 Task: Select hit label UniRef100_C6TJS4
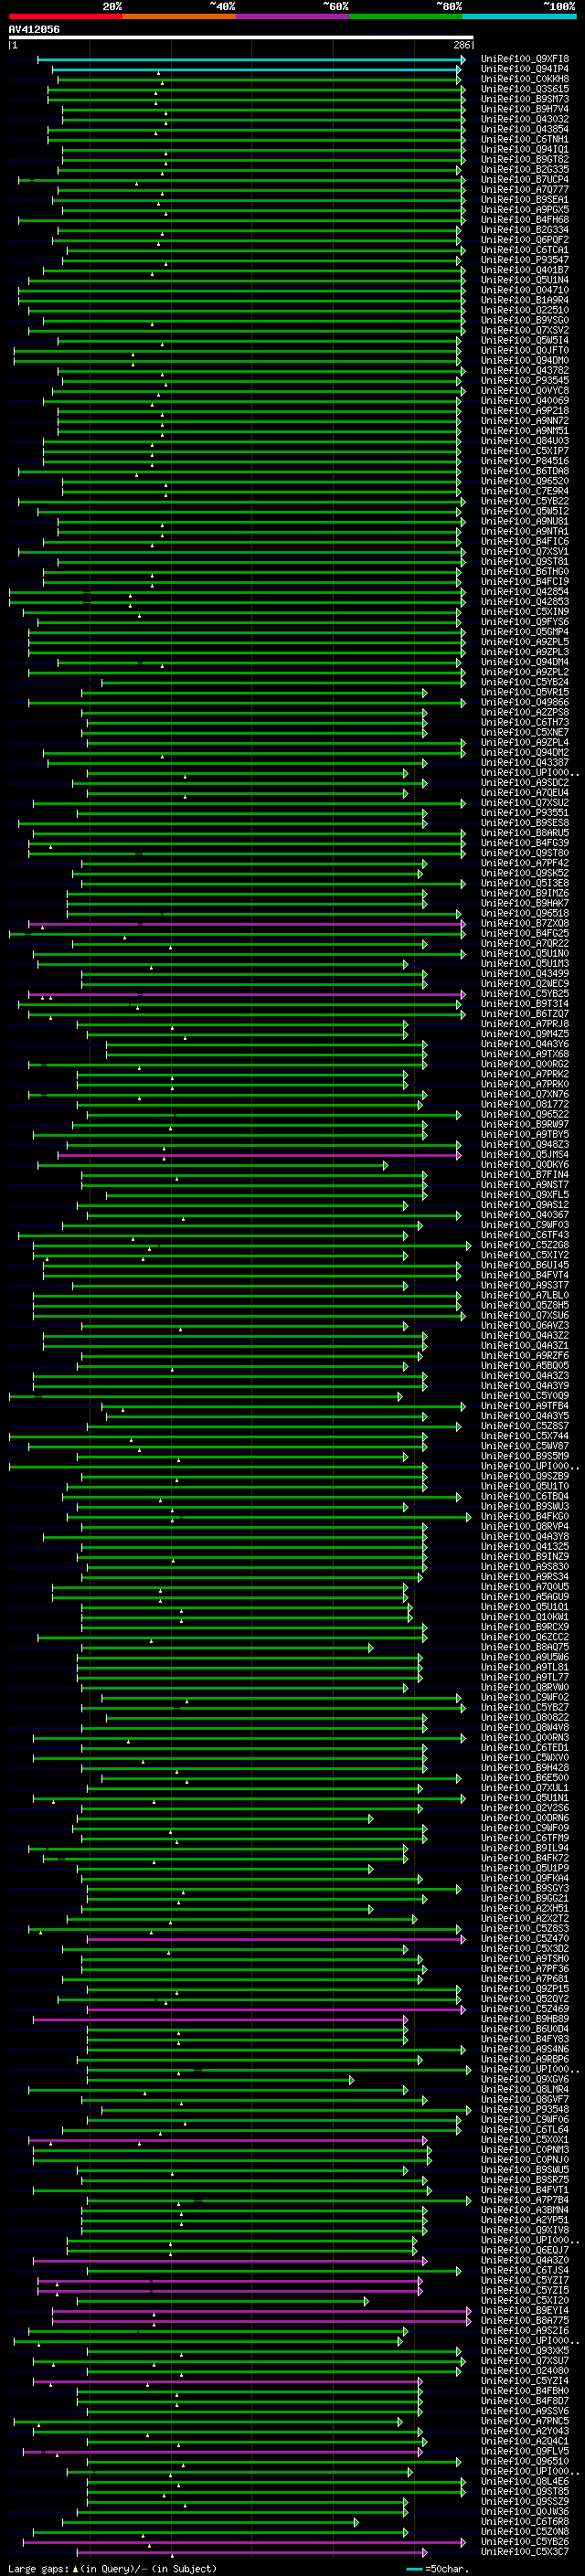(525, 2270)
